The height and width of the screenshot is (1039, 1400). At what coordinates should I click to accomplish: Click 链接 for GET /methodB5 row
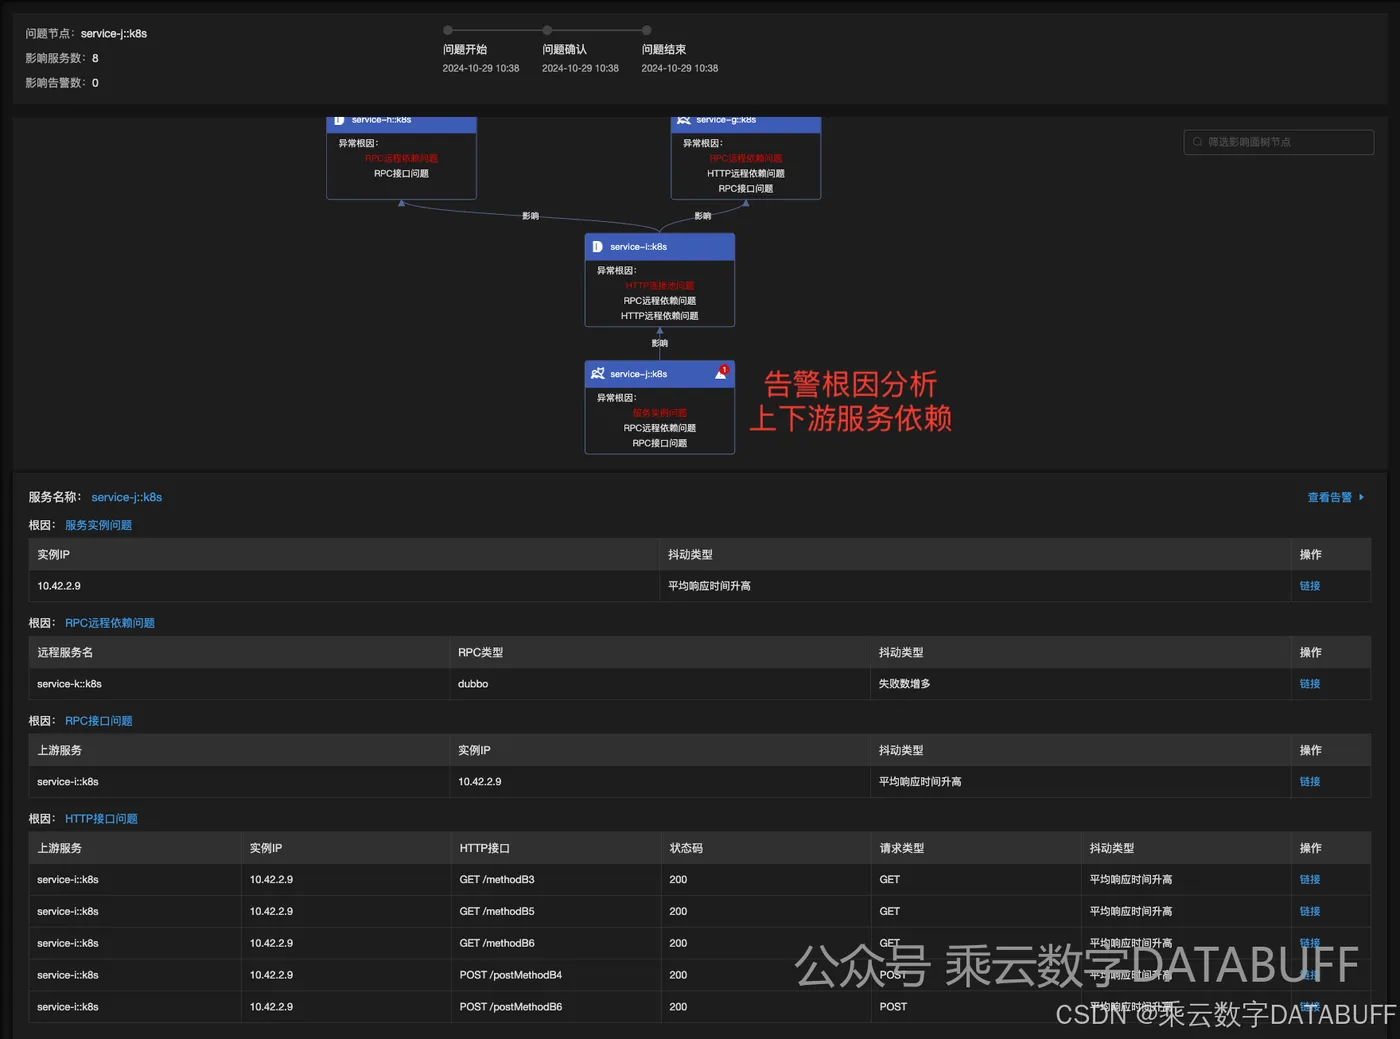point(1310,912)
